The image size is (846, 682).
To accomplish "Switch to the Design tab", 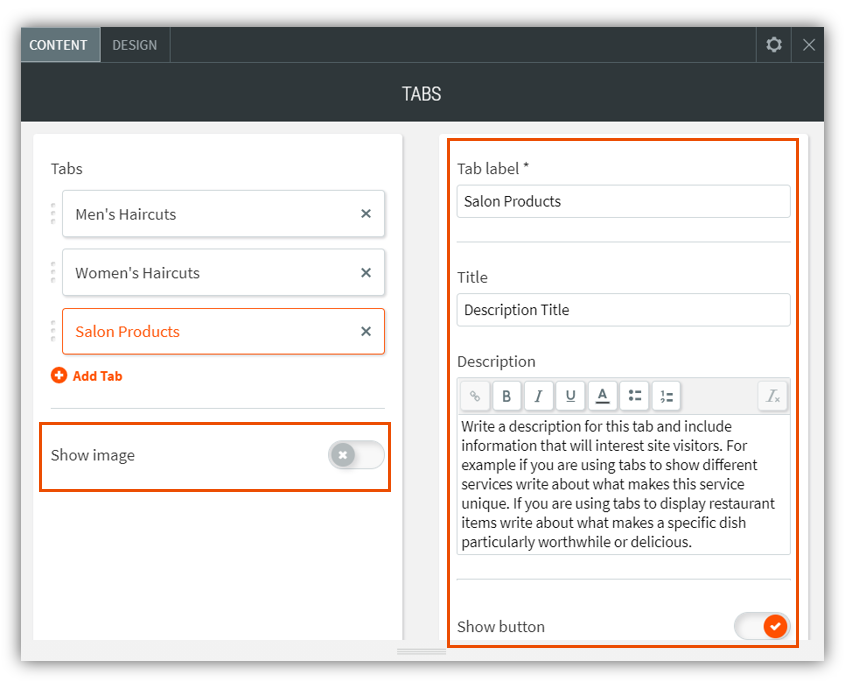I will pyautogui.click(x=134, y=45).
